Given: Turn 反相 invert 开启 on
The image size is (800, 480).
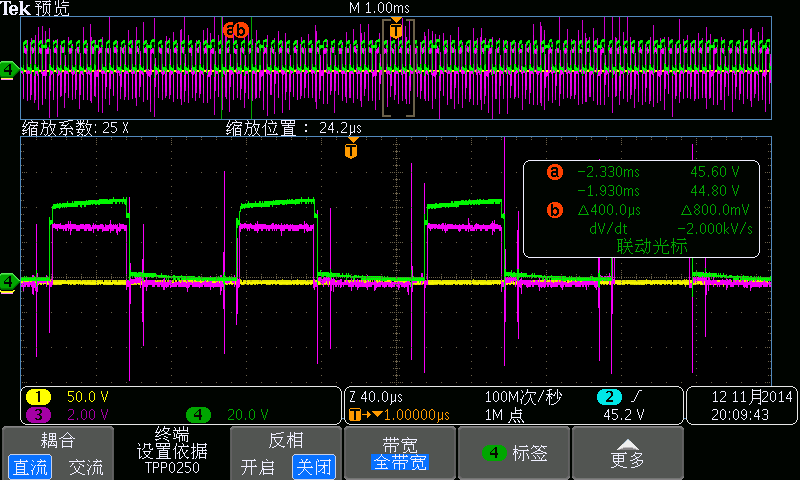Looking at the screenshot, I should 258,467.
